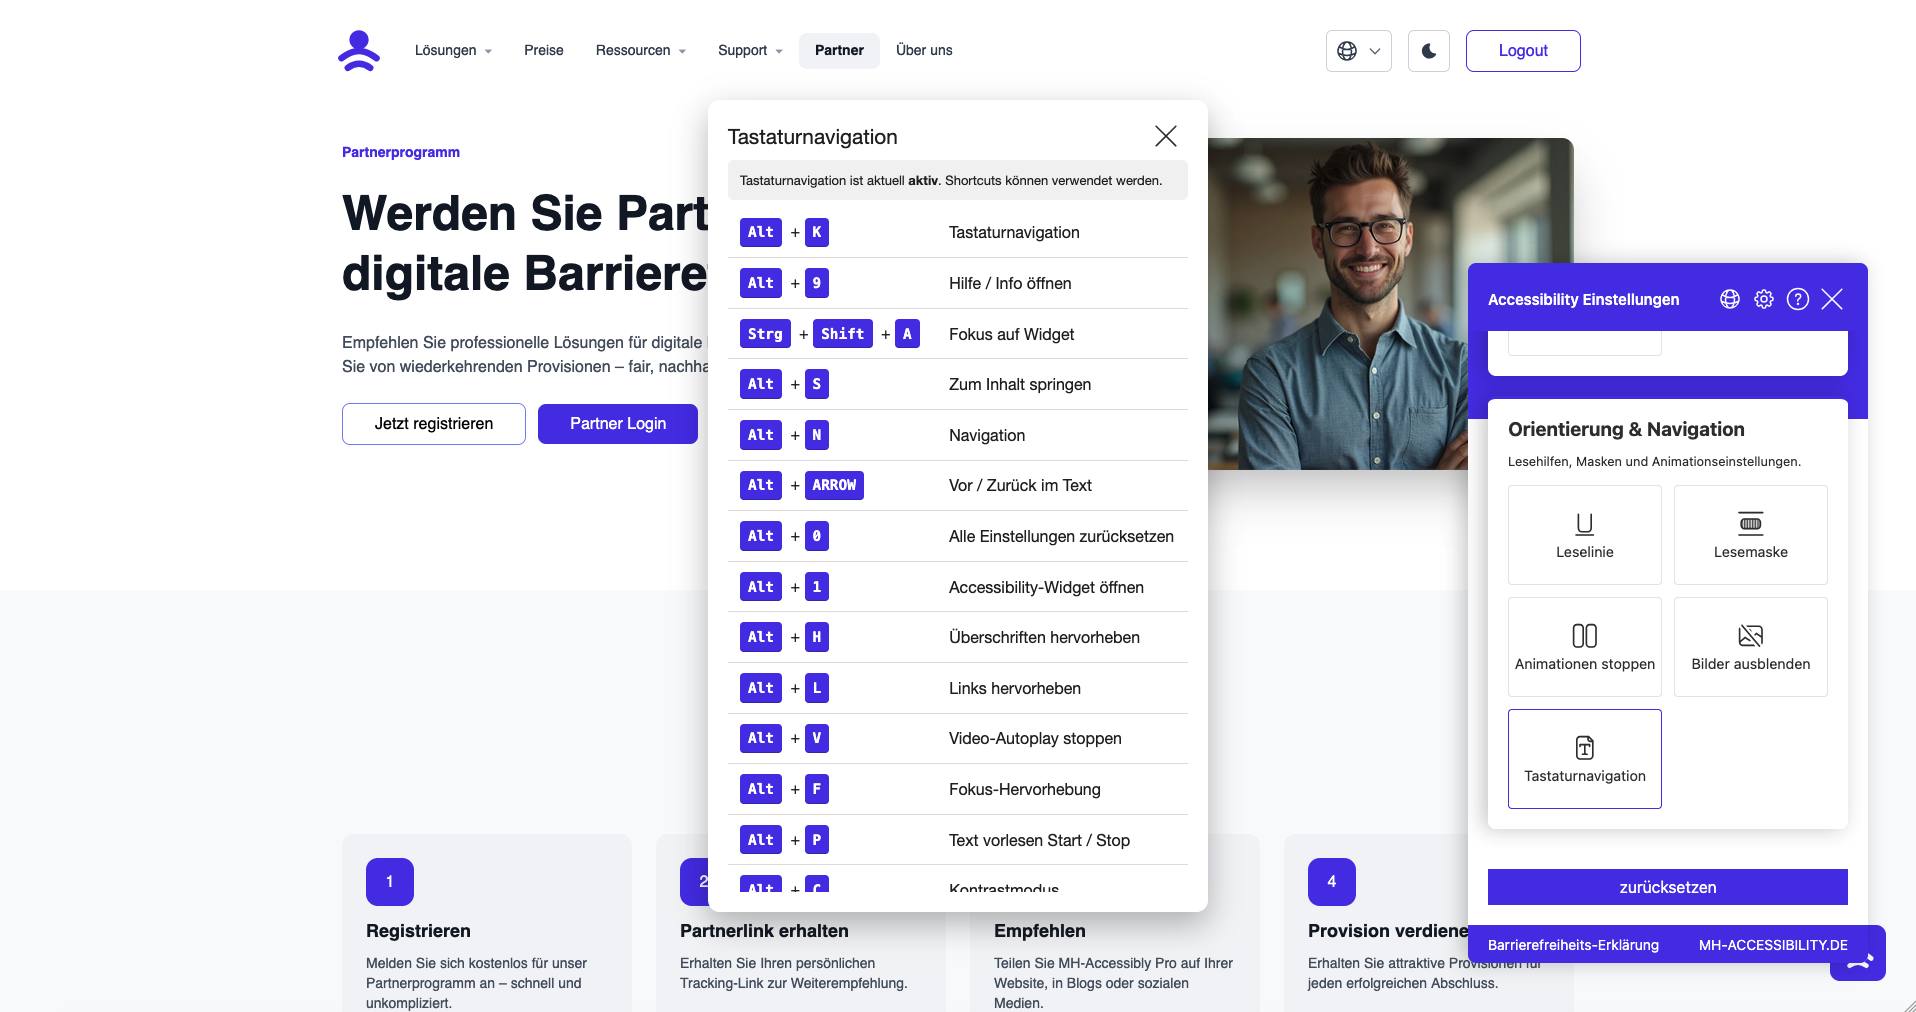Go to the Über uns page
The image size is (1916, 1012).
[x=923, y=51]
